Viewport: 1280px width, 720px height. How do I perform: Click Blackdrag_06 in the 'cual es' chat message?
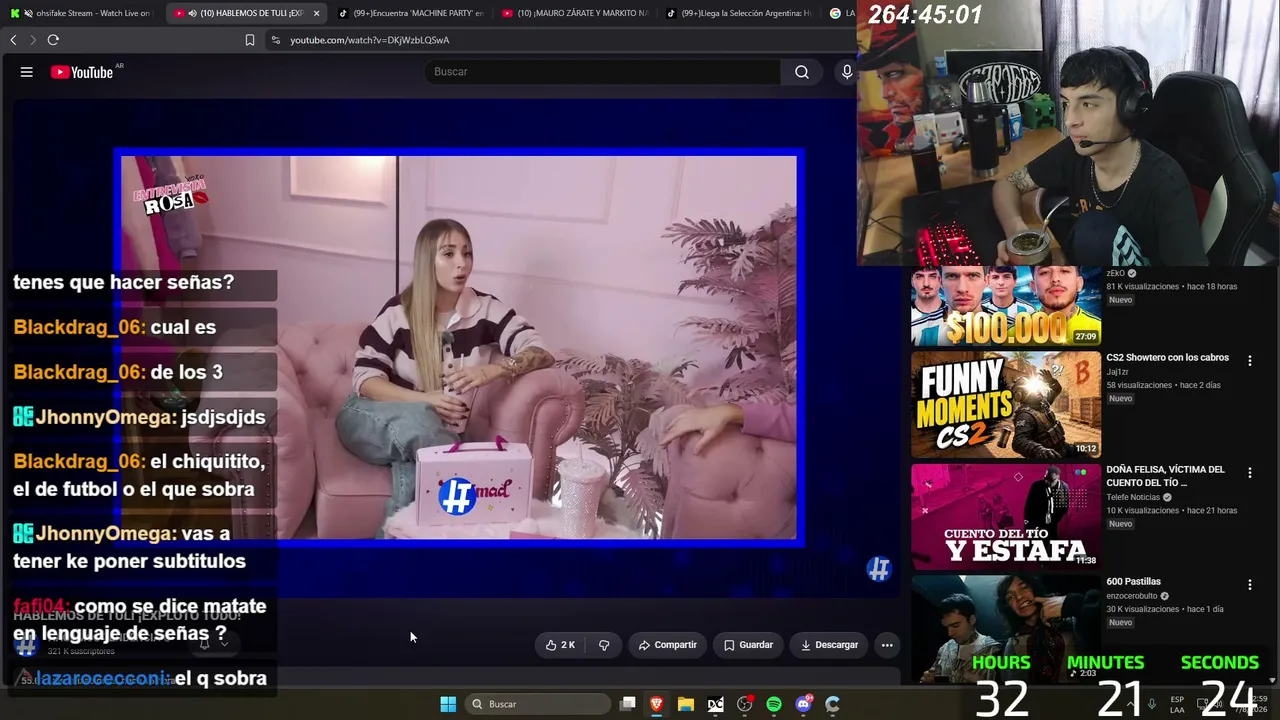80,327
